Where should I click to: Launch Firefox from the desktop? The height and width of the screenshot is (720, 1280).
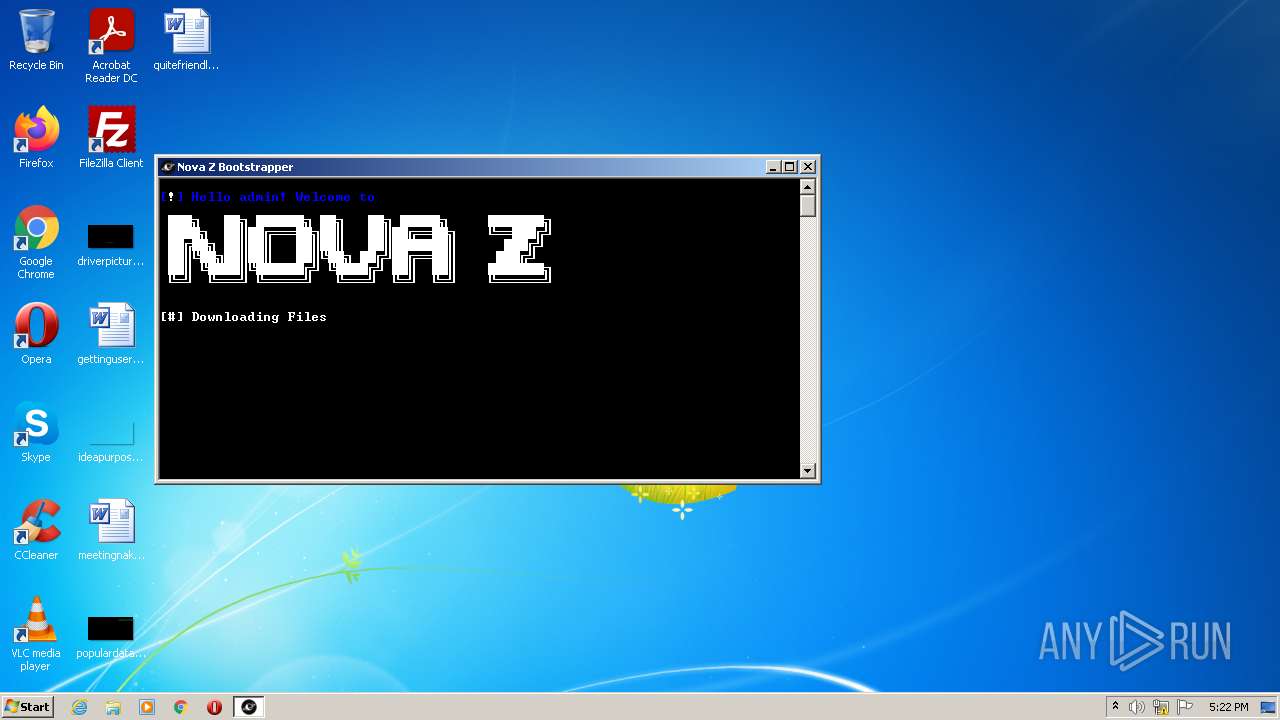tap(36, 138)
